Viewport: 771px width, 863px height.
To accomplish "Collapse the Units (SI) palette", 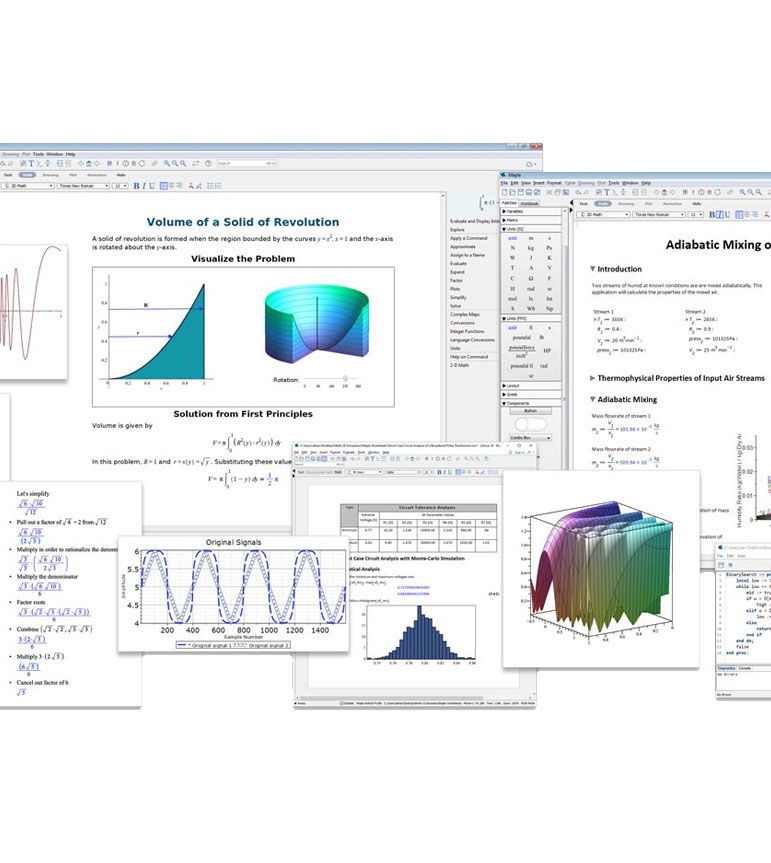I will tap(531, 229).
